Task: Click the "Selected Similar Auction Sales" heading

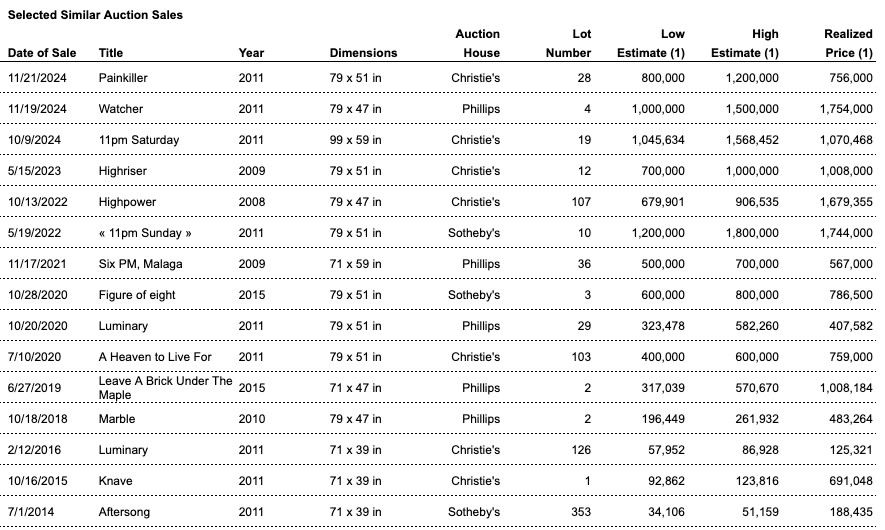Action: [x=95, y=15]
